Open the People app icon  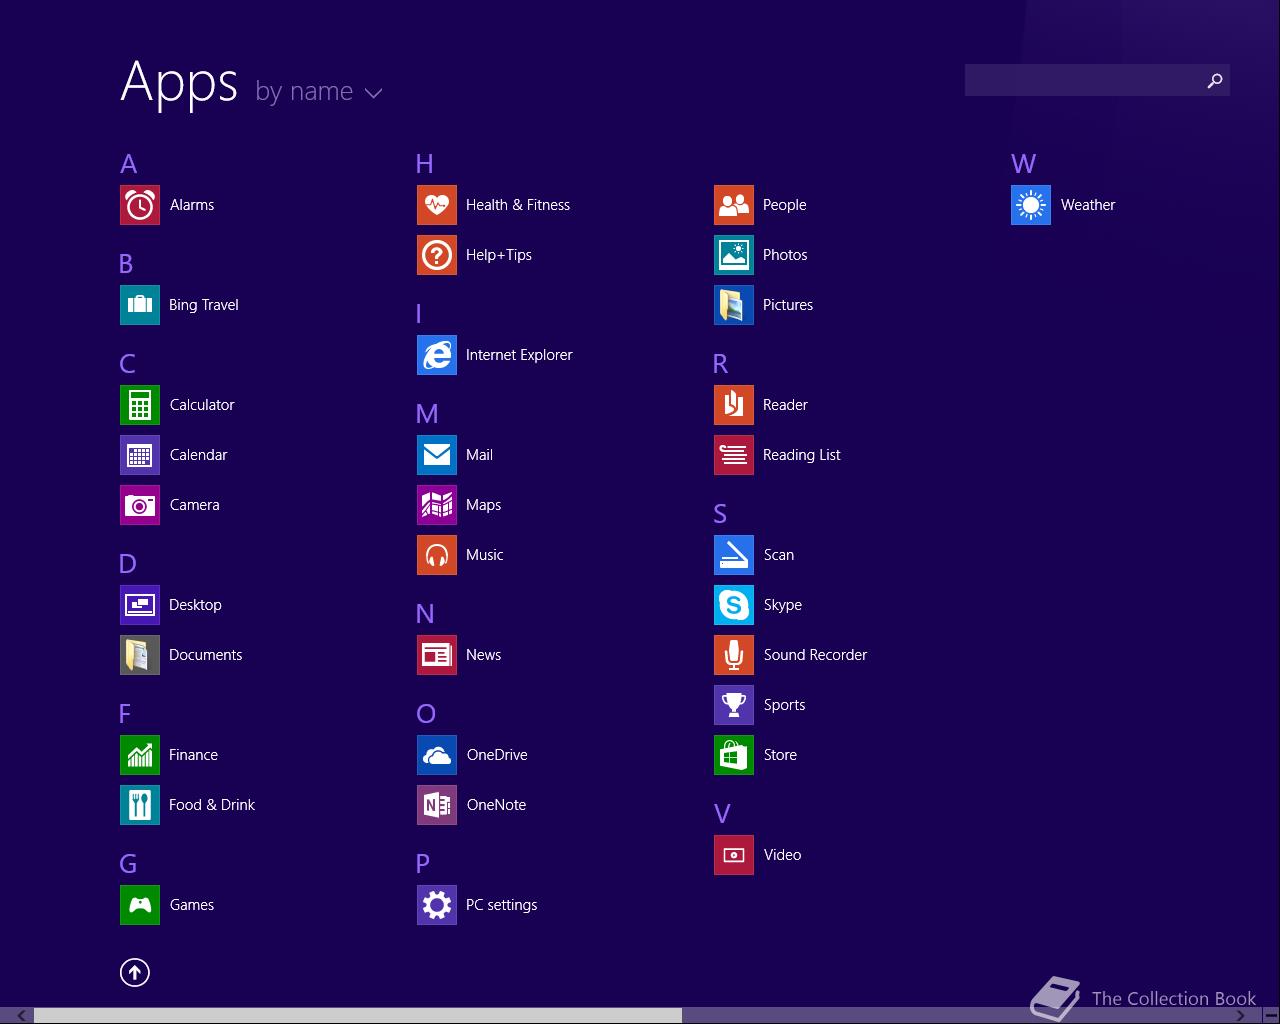pos(734,205)
